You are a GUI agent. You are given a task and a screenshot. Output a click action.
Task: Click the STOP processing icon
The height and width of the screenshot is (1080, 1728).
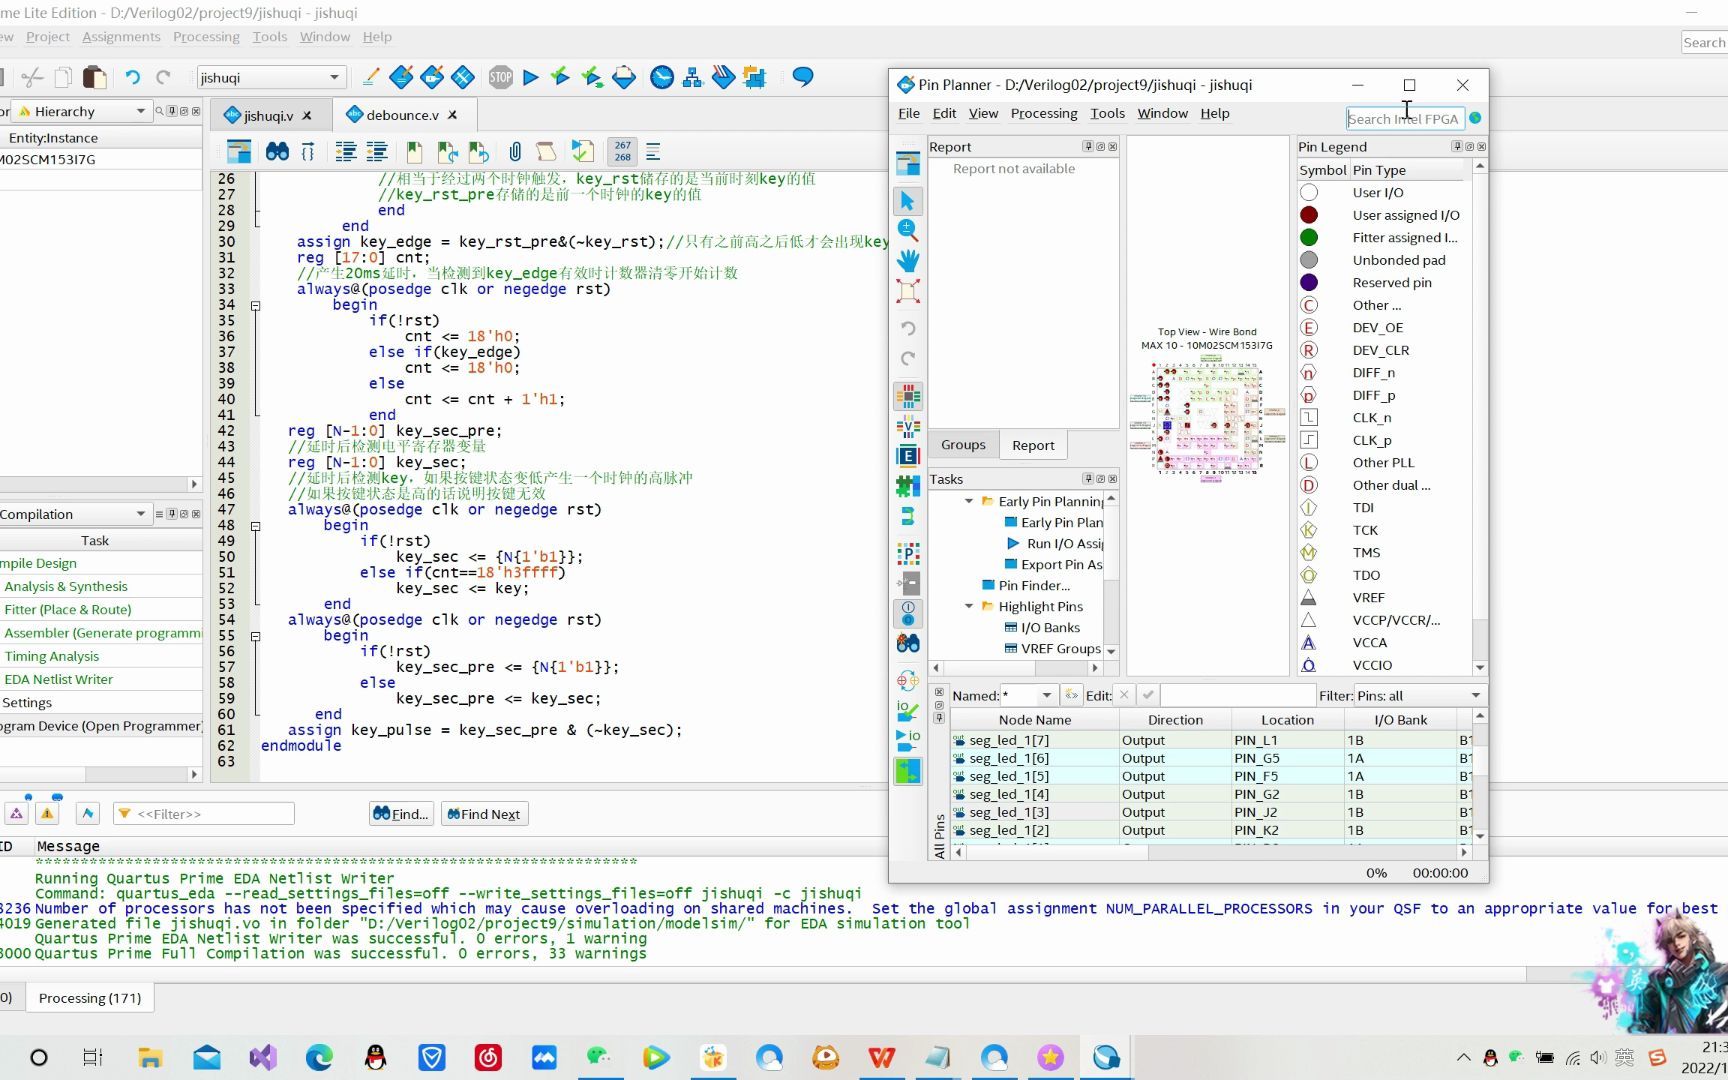tap(500, 77)
